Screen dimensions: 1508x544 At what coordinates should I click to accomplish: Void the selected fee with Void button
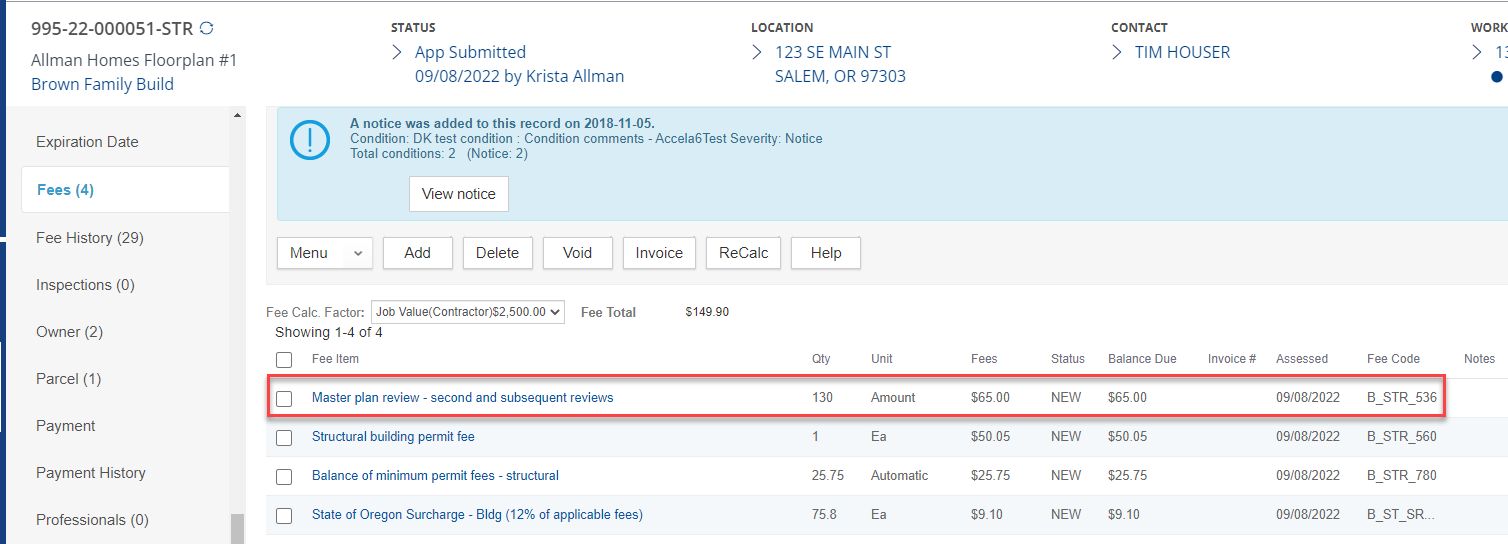click(x=577, y=253)
